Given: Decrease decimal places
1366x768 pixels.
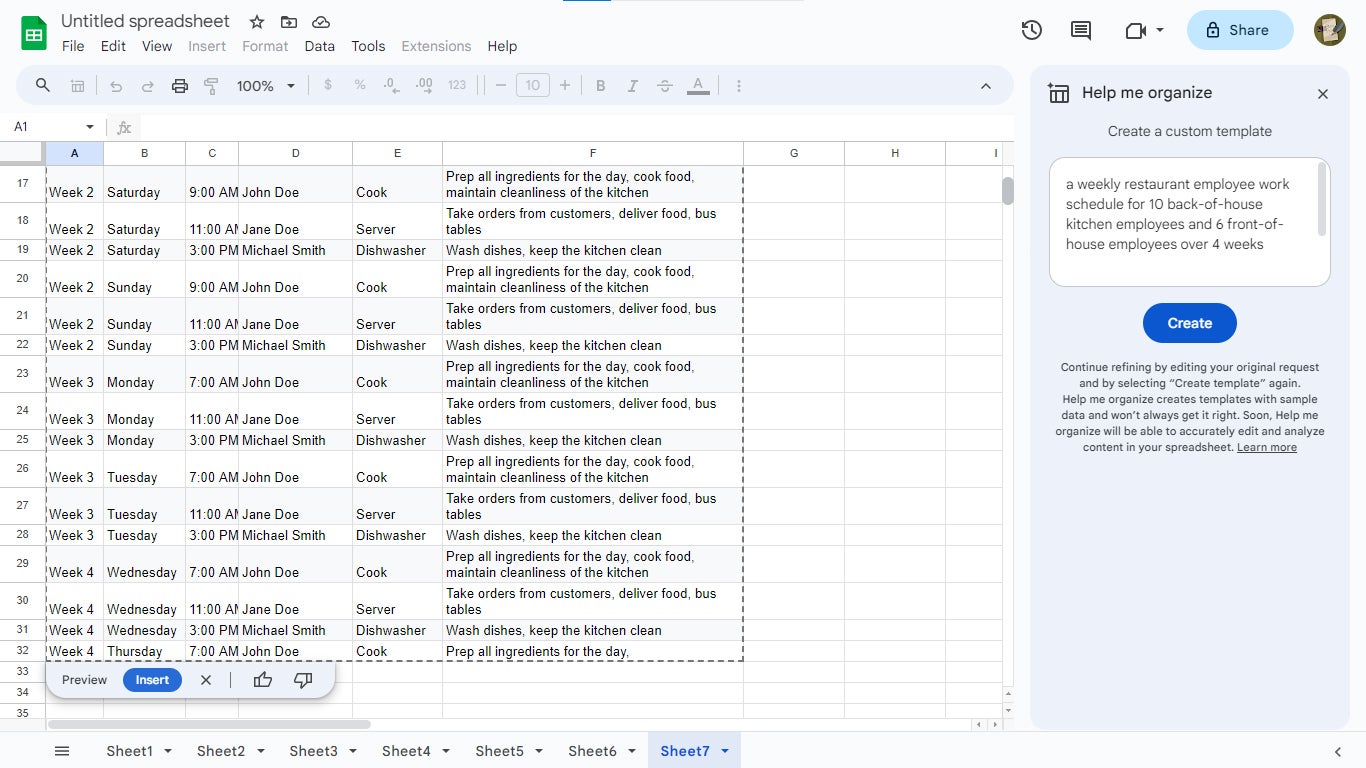Looking at the screenshot, I should coord(391,85).
